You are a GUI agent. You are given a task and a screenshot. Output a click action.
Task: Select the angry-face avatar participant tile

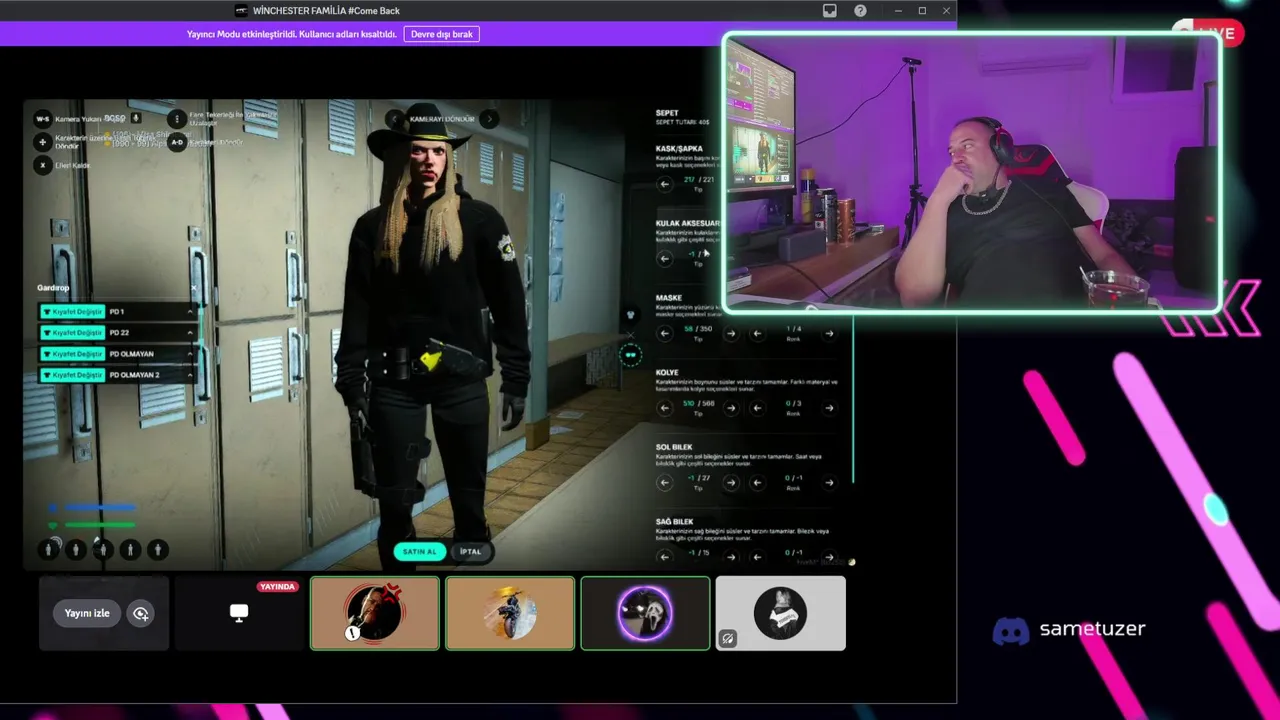[x=374, y=613]
